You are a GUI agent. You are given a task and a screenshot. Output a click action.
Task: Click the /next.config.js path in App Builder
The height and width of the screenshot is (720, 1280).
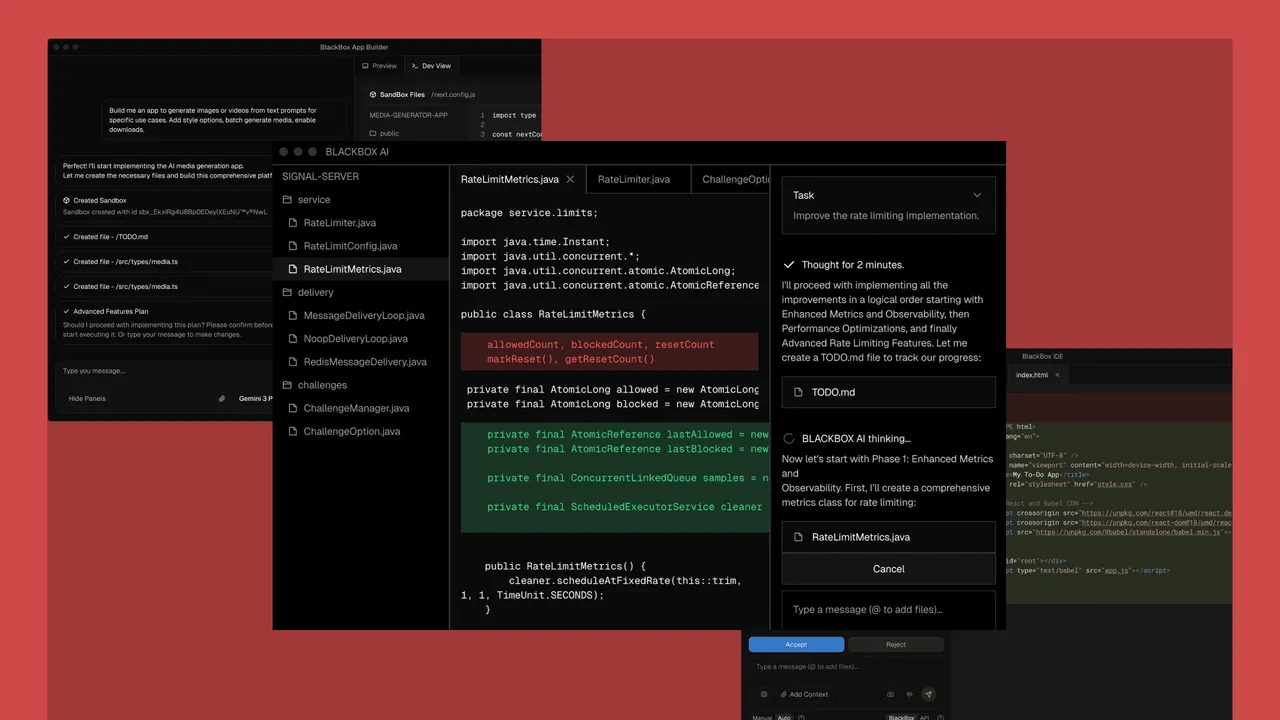coord(453,95)
